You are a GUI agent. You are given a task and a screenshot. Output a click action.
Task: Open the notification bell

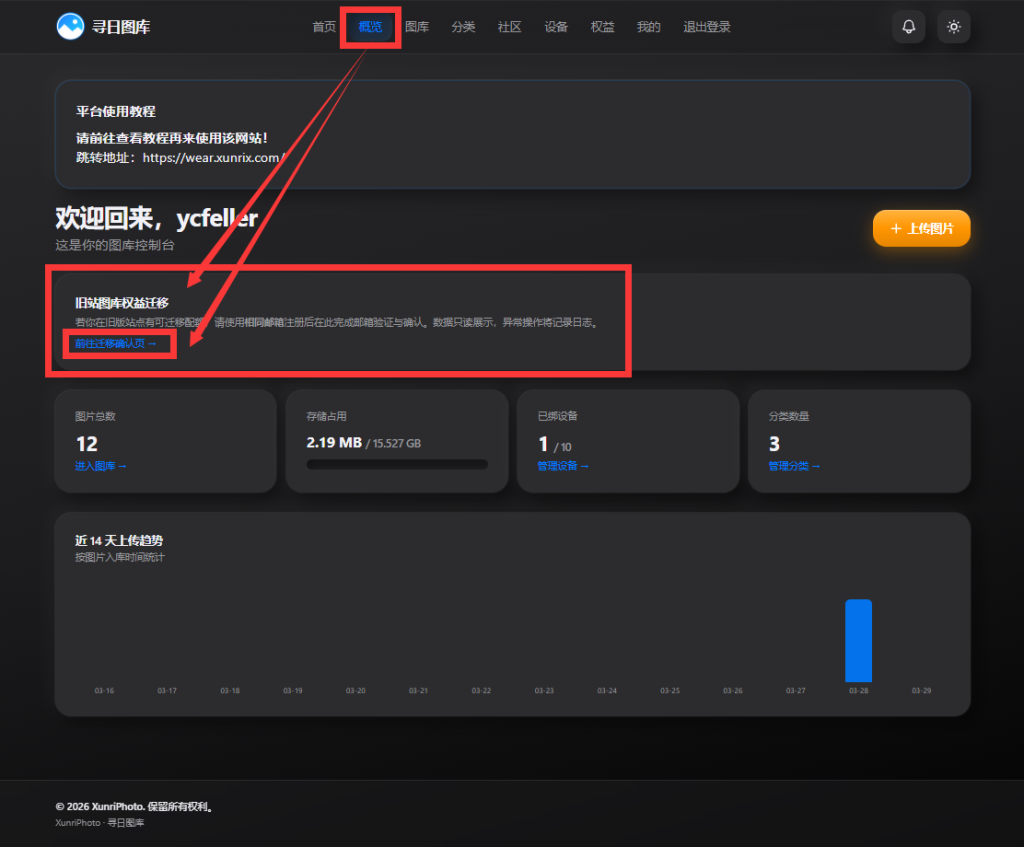[x=908, y=27]
